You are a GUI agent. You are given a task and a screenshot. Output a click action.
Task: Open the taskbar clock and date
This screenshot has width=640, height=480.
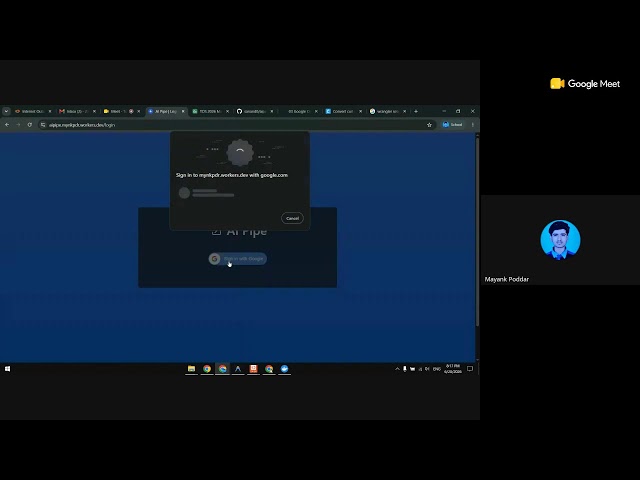click(x=453, y=369)
